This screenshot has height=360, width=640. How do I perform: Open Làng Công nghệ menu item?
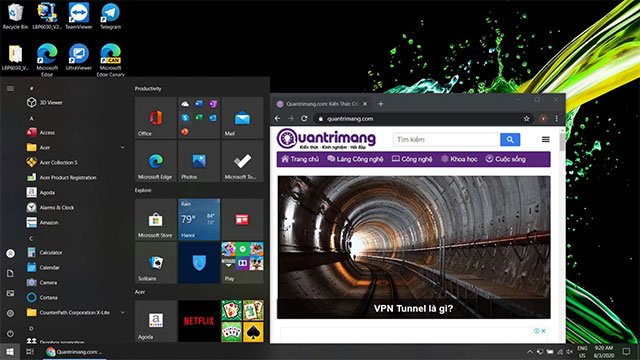coord(356,159)
